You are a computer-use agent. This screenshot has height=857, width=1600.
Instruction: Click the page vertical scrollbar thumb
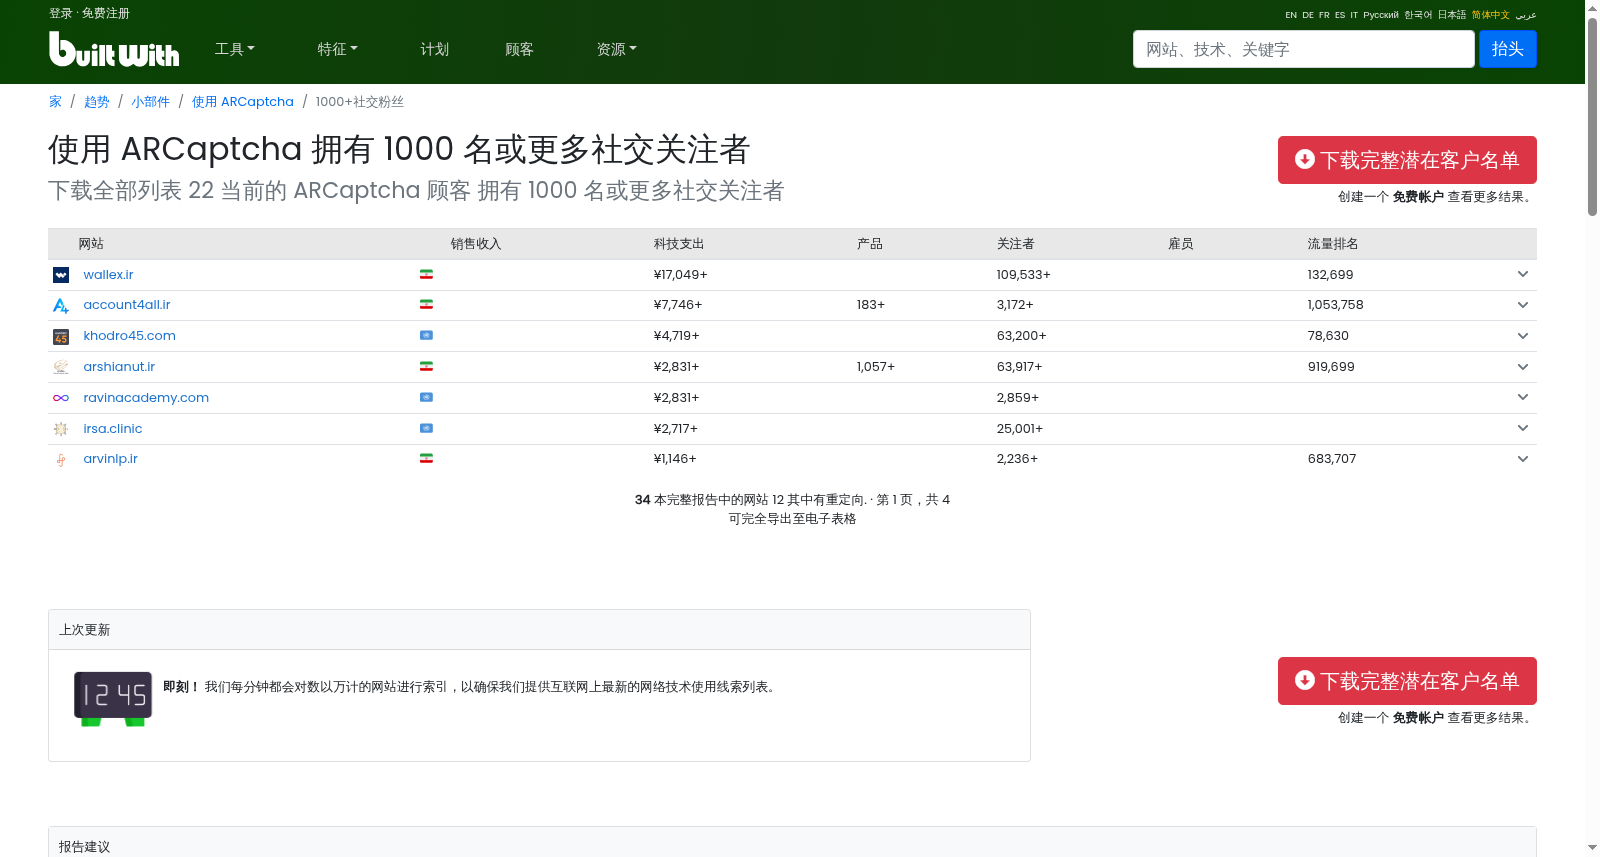(1592, 115)
